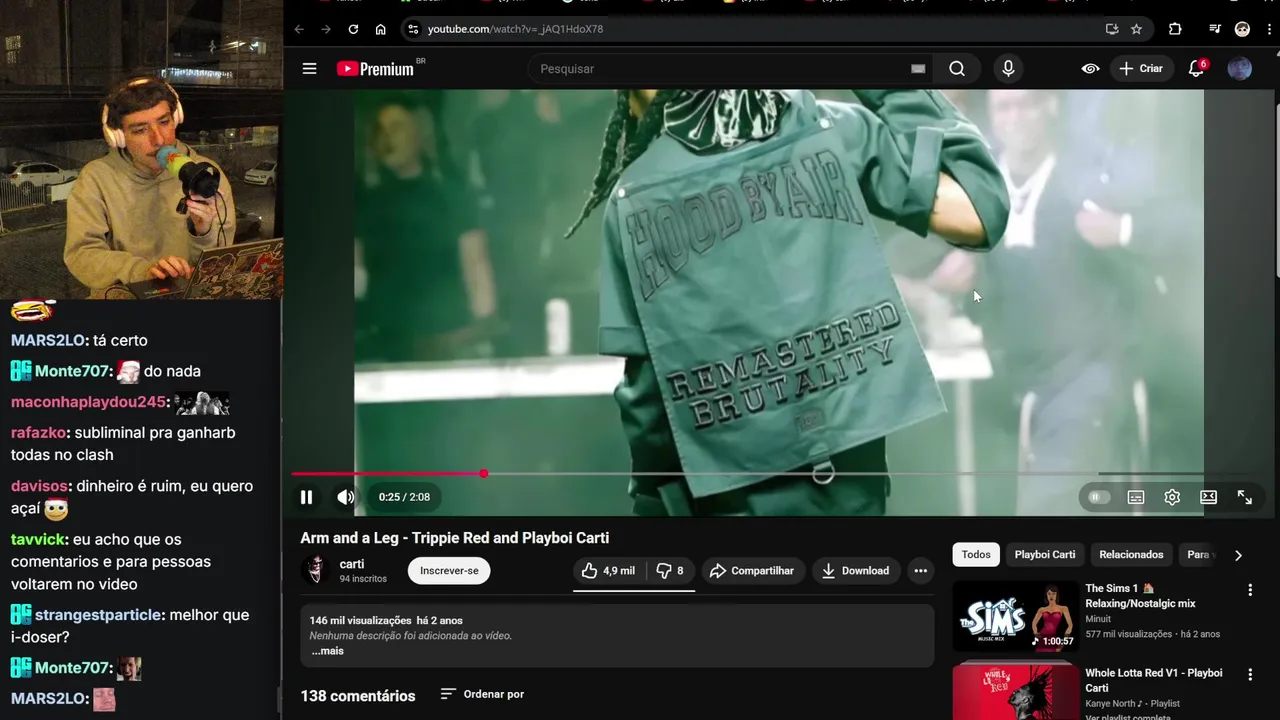Open The Sims 1 Relaxing/Nostalgic mix title

[x=1140, y=596]
